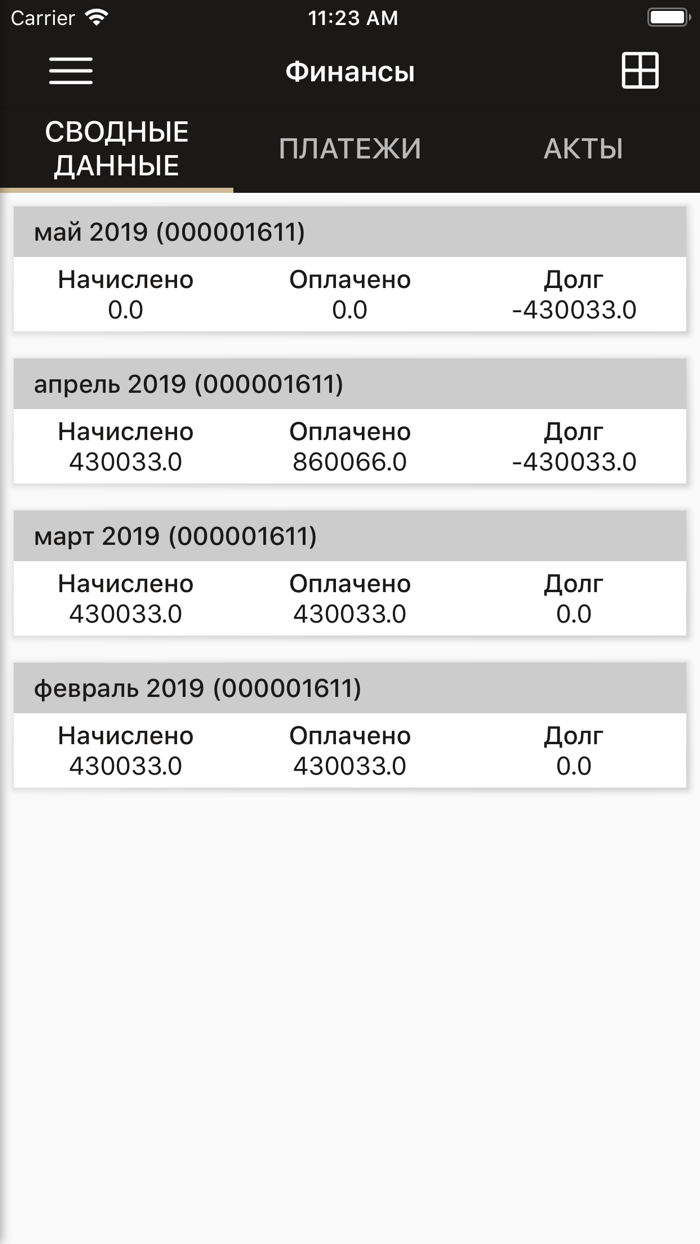Open the АКТЫ tab
Screen dimensions: 700x1244
tap(583, 148)
